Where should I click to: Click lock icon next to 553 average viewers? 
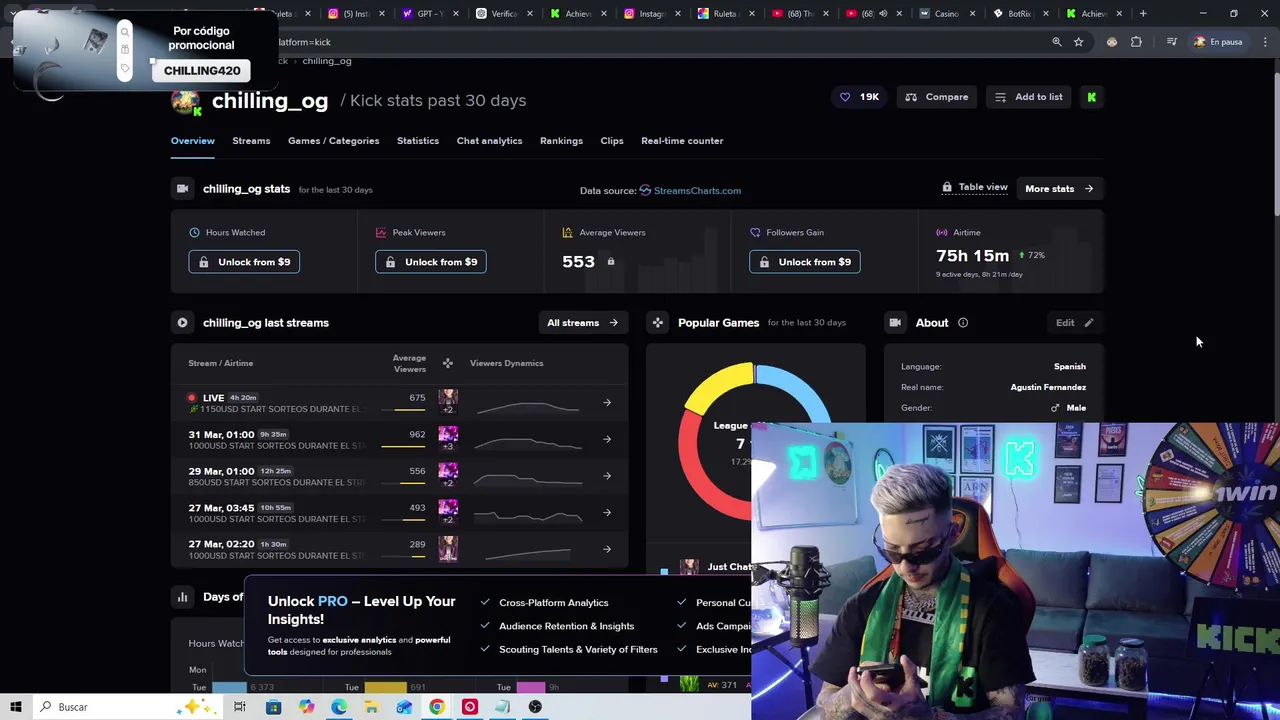pyautogui.click(x=611, y=262)
